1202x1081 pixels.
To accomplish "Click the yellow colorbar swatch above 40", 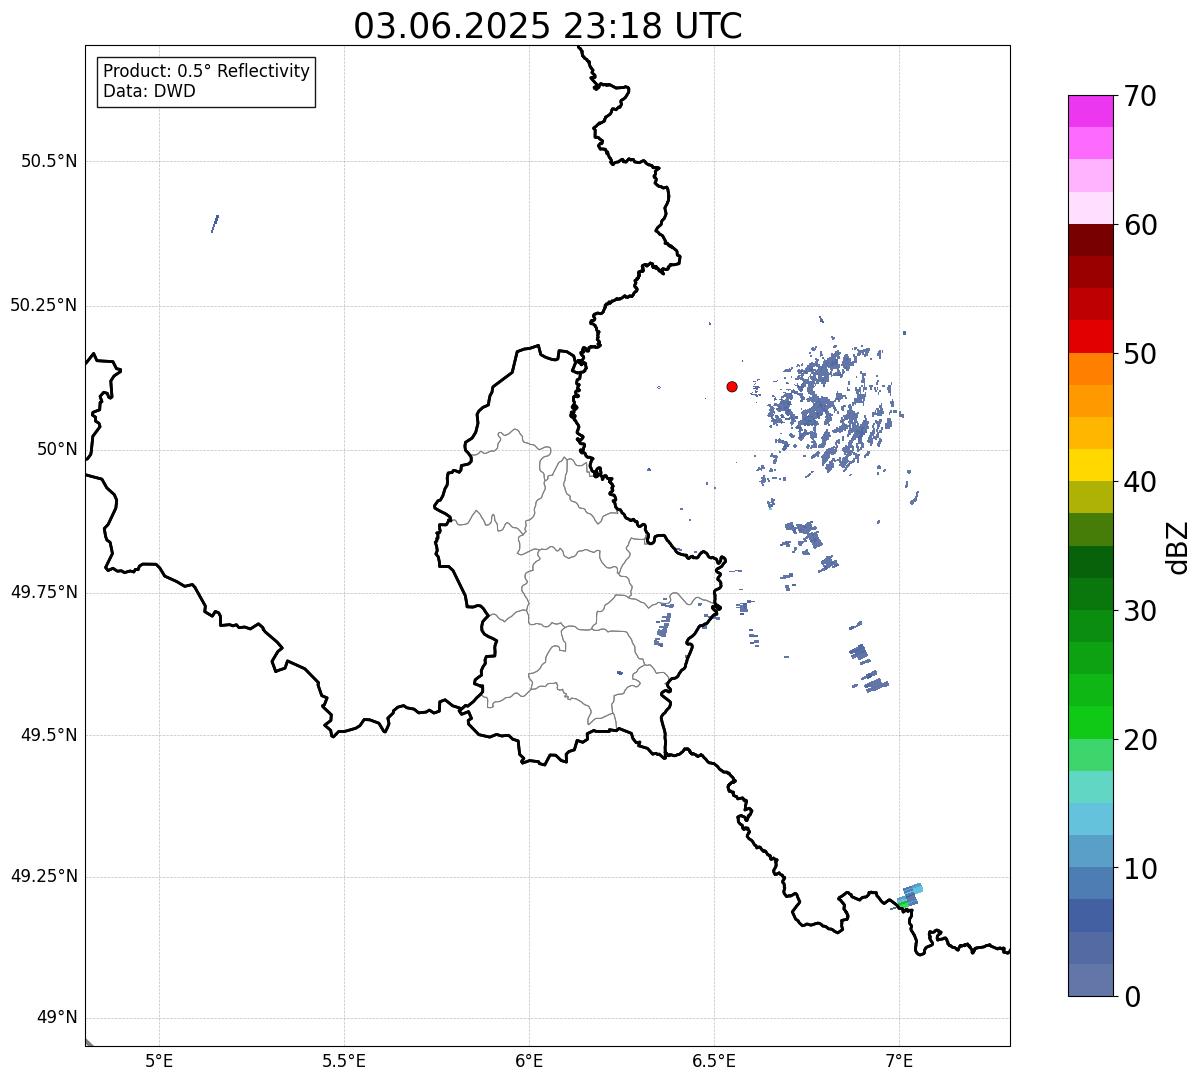I will point(1090,465).
